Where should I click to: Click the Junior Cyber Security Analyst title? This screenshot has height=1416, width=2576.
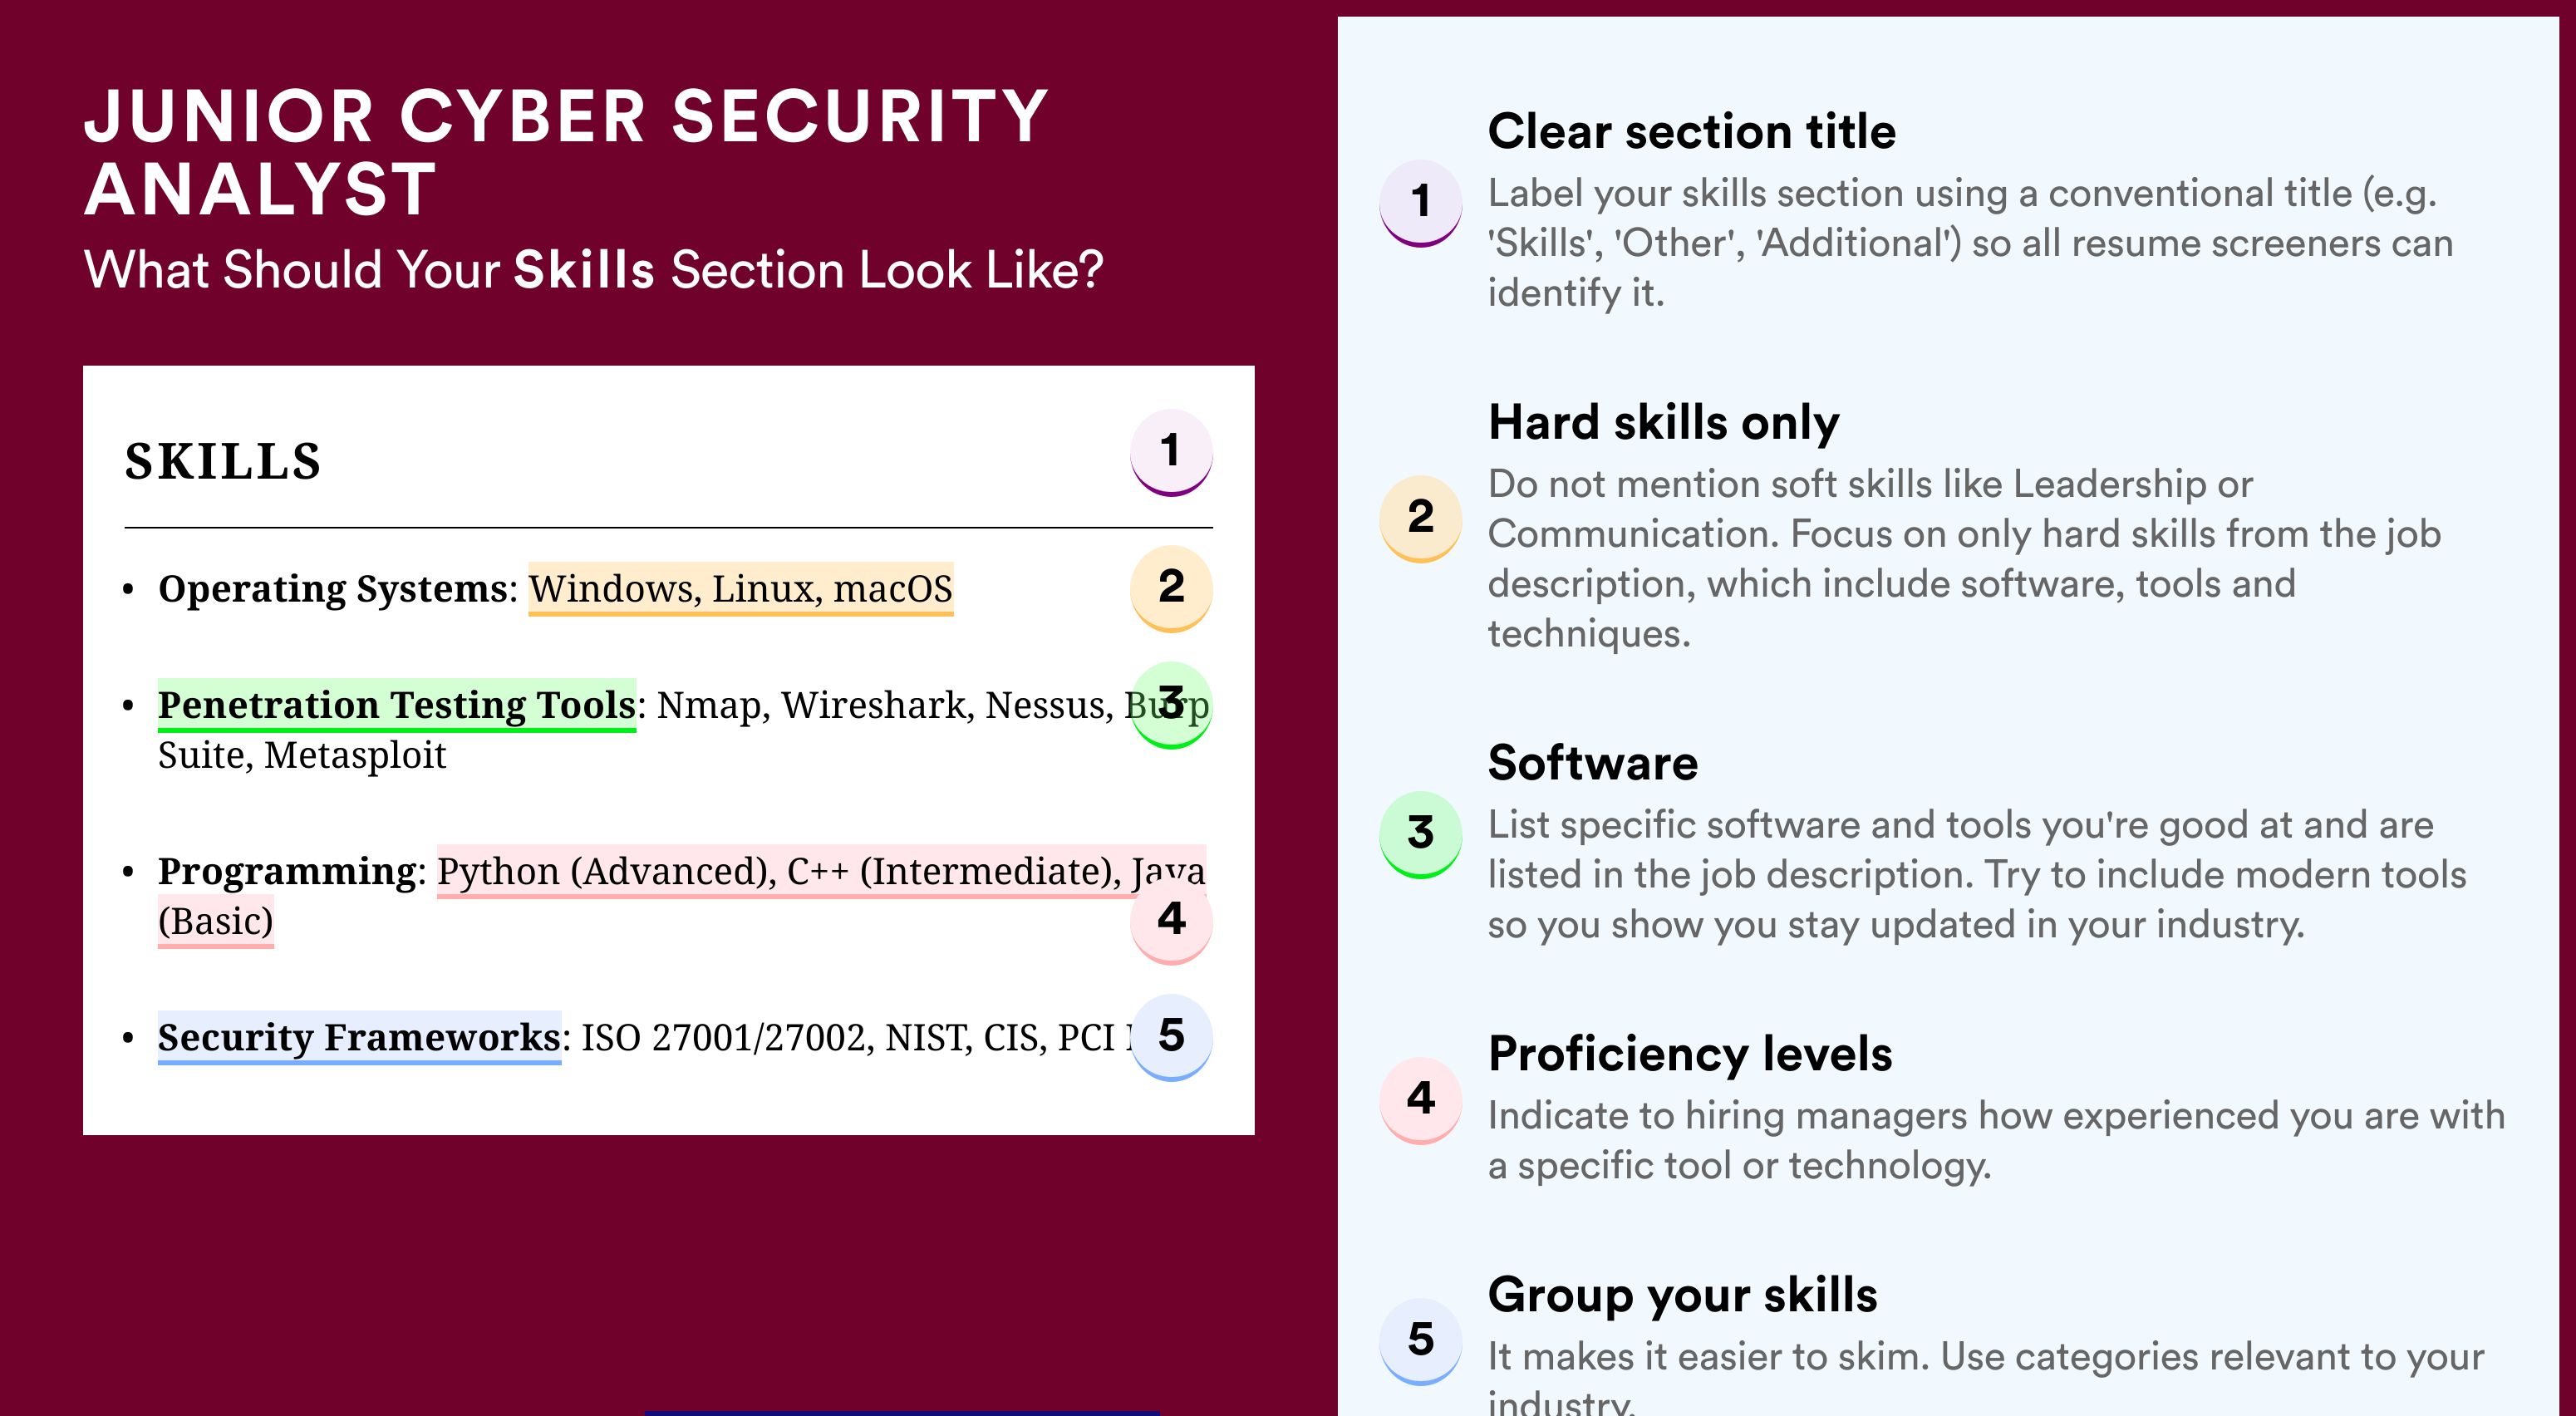tap(566, 152)
